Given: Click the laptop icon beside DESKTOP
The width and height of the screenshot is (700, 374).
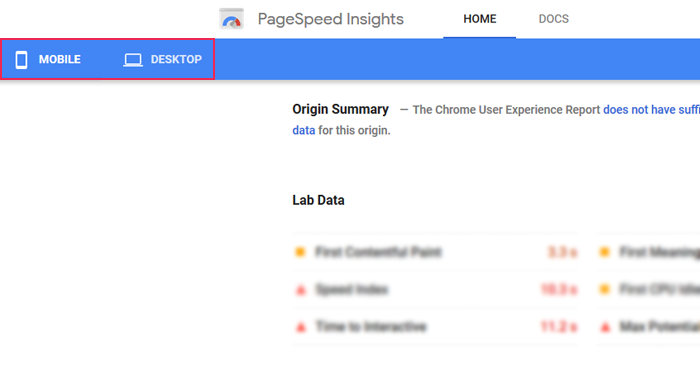Looking at the screenshot, I should tap(133, 60).
